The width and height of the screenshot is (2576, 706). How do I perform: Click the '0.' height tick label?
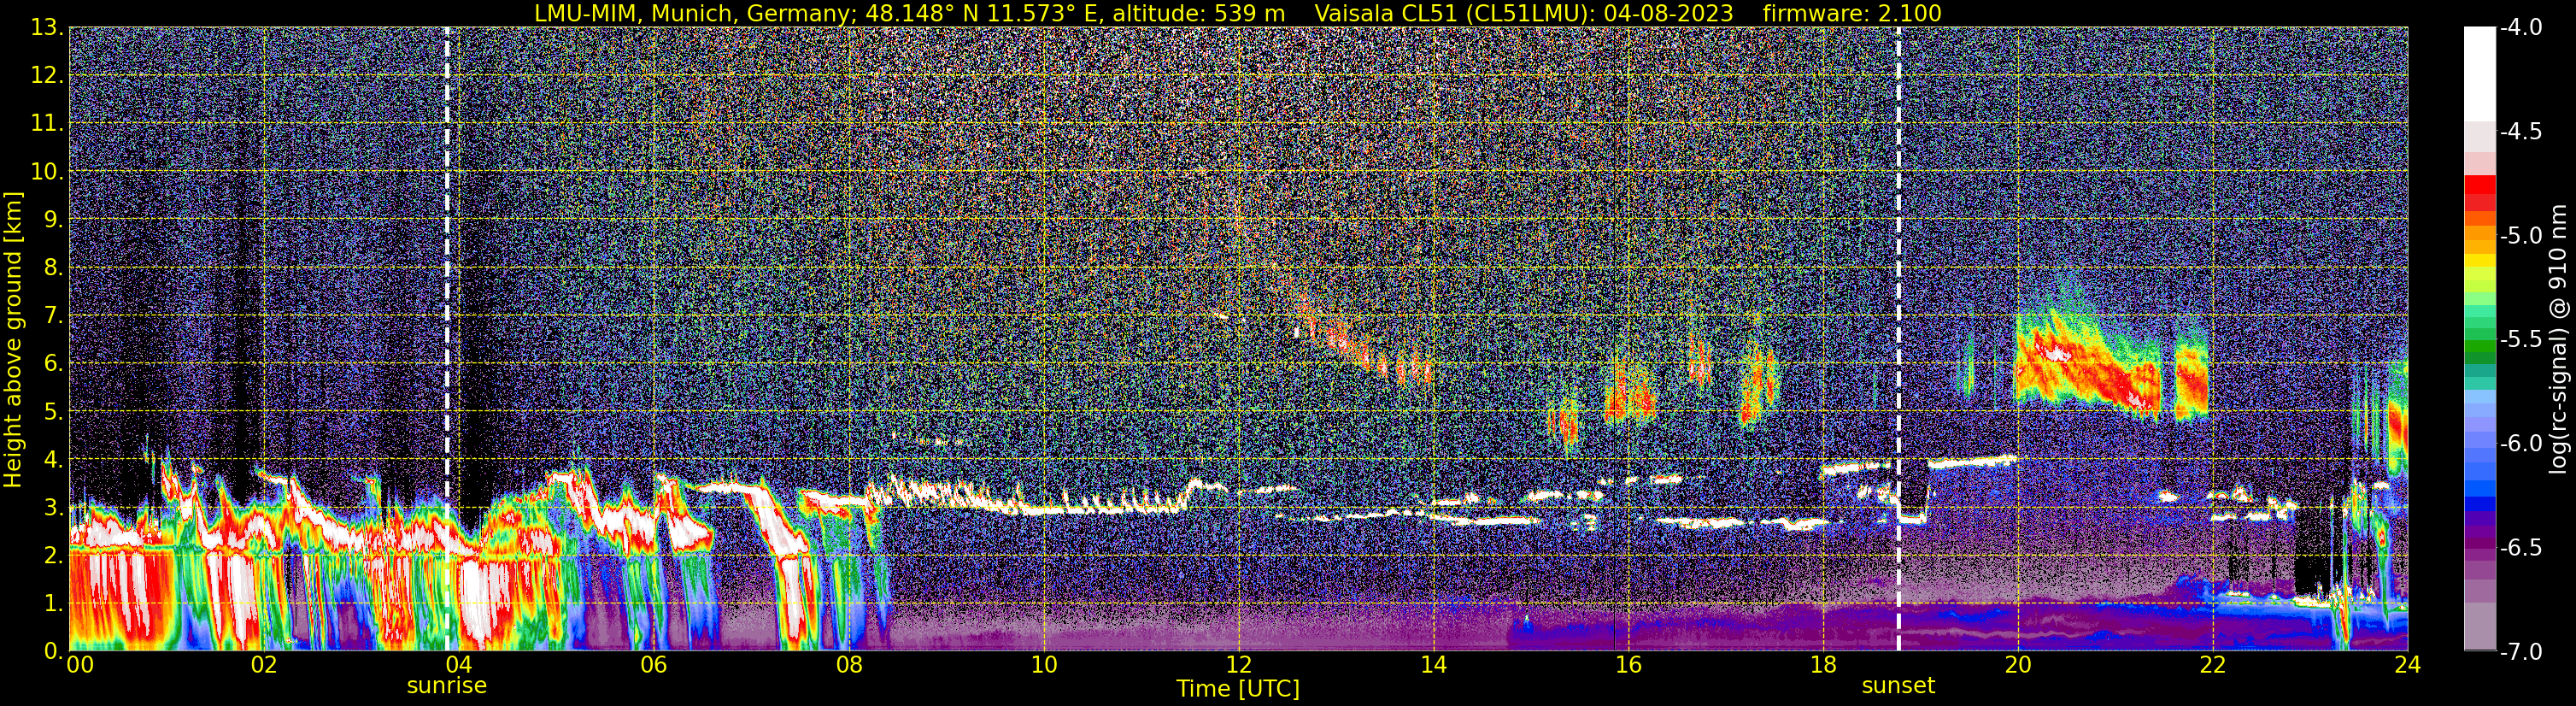(x=53, y=651)
